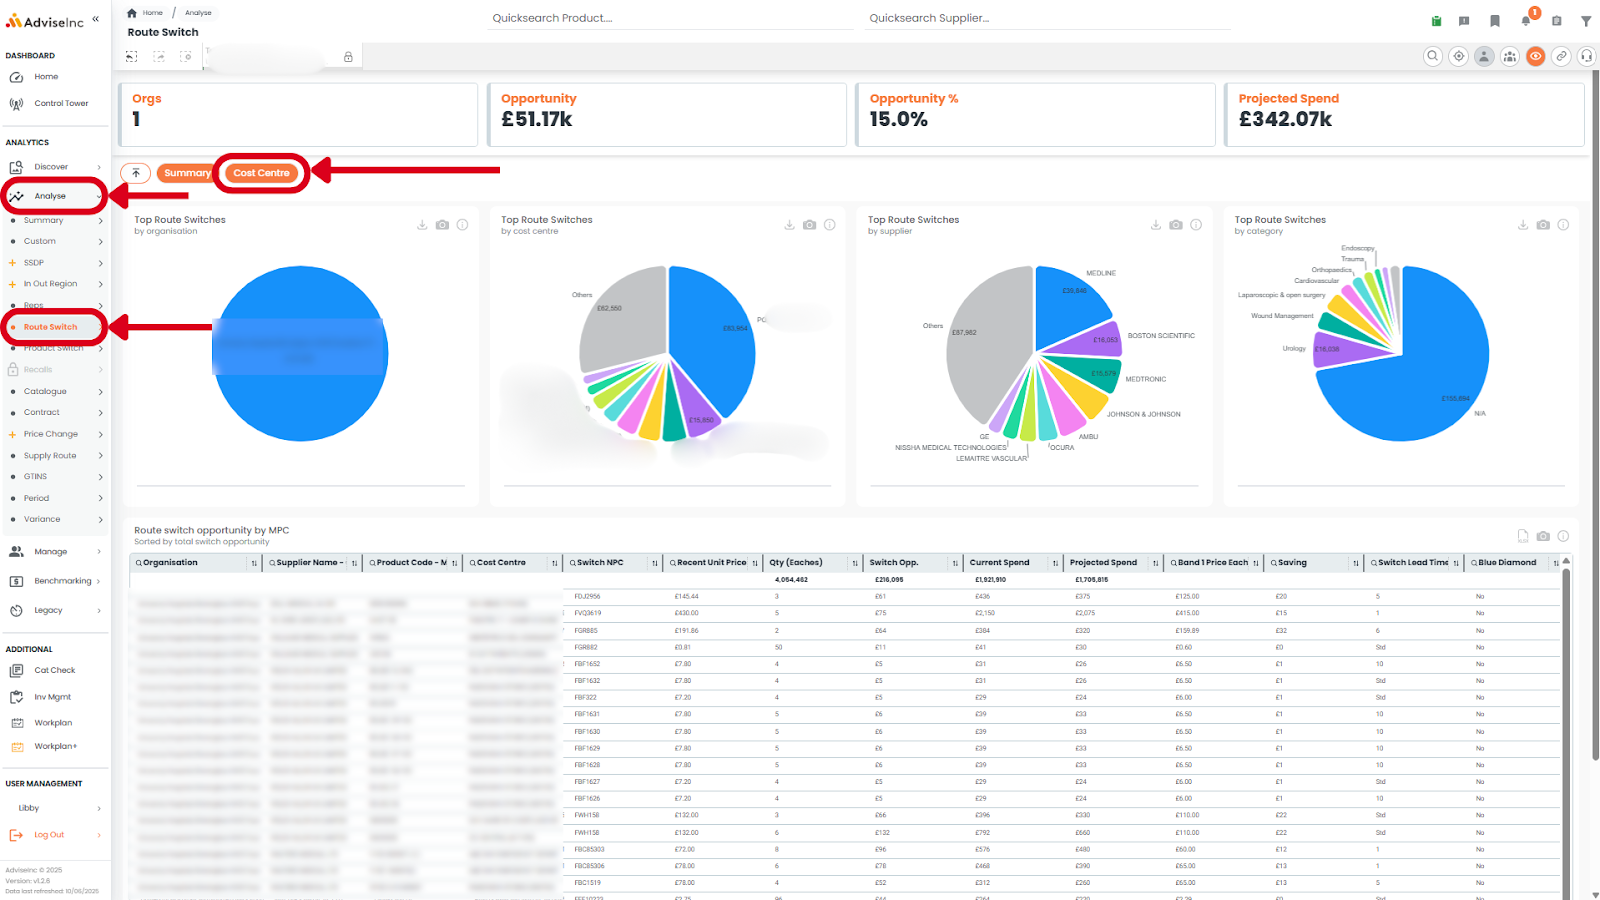Viewport: 1600px width, 900px height.
Task: Toggle the orange eye visibility button
Action: point(1536,56)
